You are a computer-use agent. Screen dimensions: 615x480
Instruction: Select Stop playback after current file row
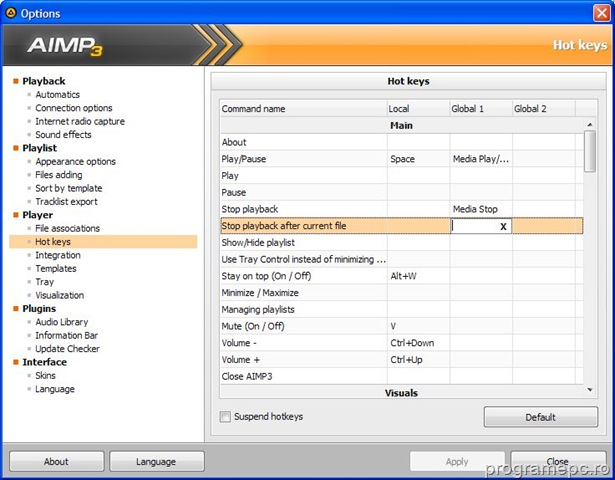tap(402, 226)
